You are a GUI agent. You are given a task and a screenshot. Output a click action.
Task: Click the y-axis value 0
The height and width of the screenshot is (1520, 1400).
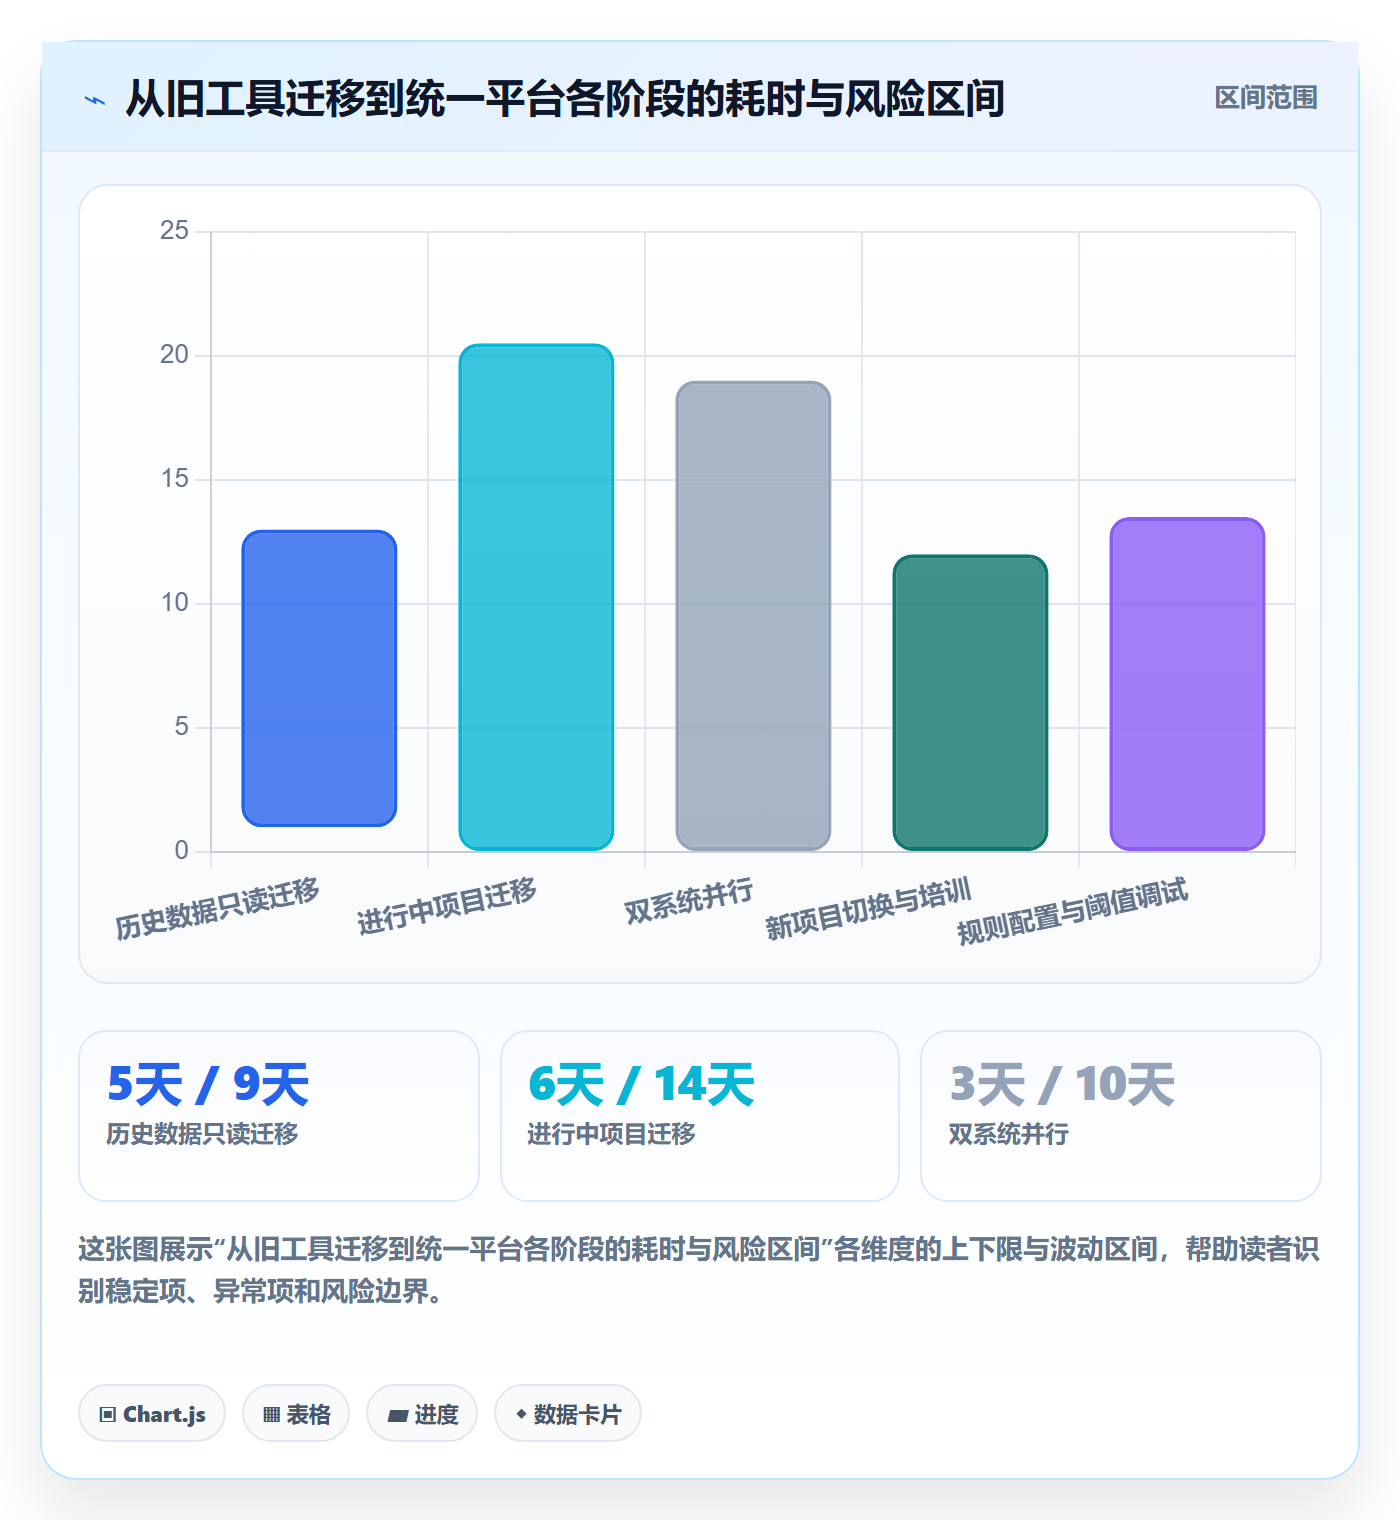pyautogui.click(x=181, y=851)
